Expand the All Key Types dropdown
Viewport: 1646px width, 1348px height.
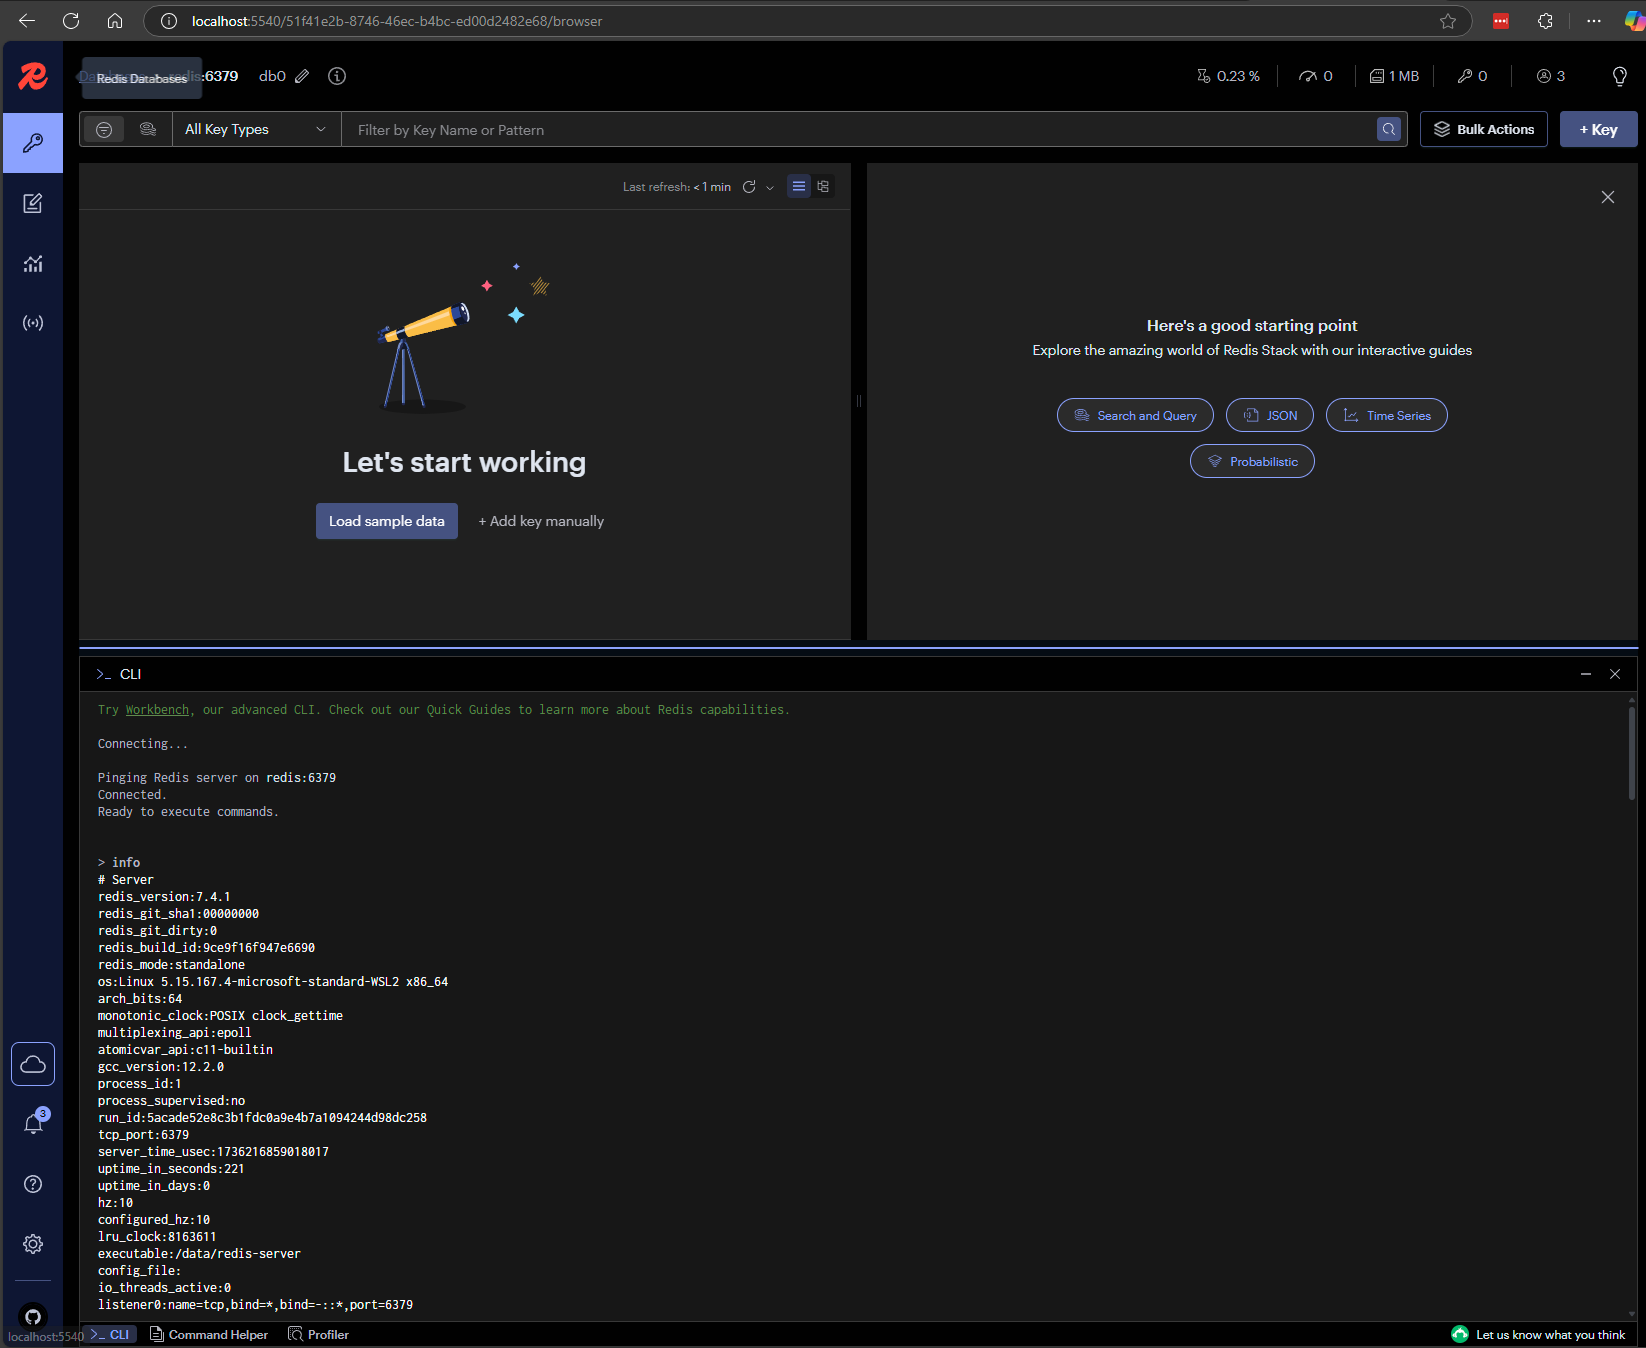coord(256,129)
